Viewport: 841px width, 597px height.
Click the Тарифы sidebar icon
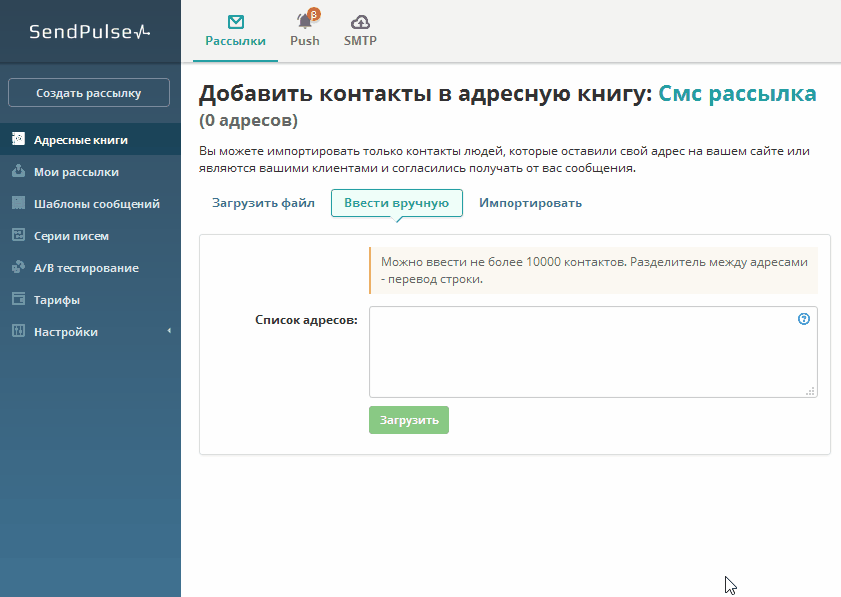point(18,300)
